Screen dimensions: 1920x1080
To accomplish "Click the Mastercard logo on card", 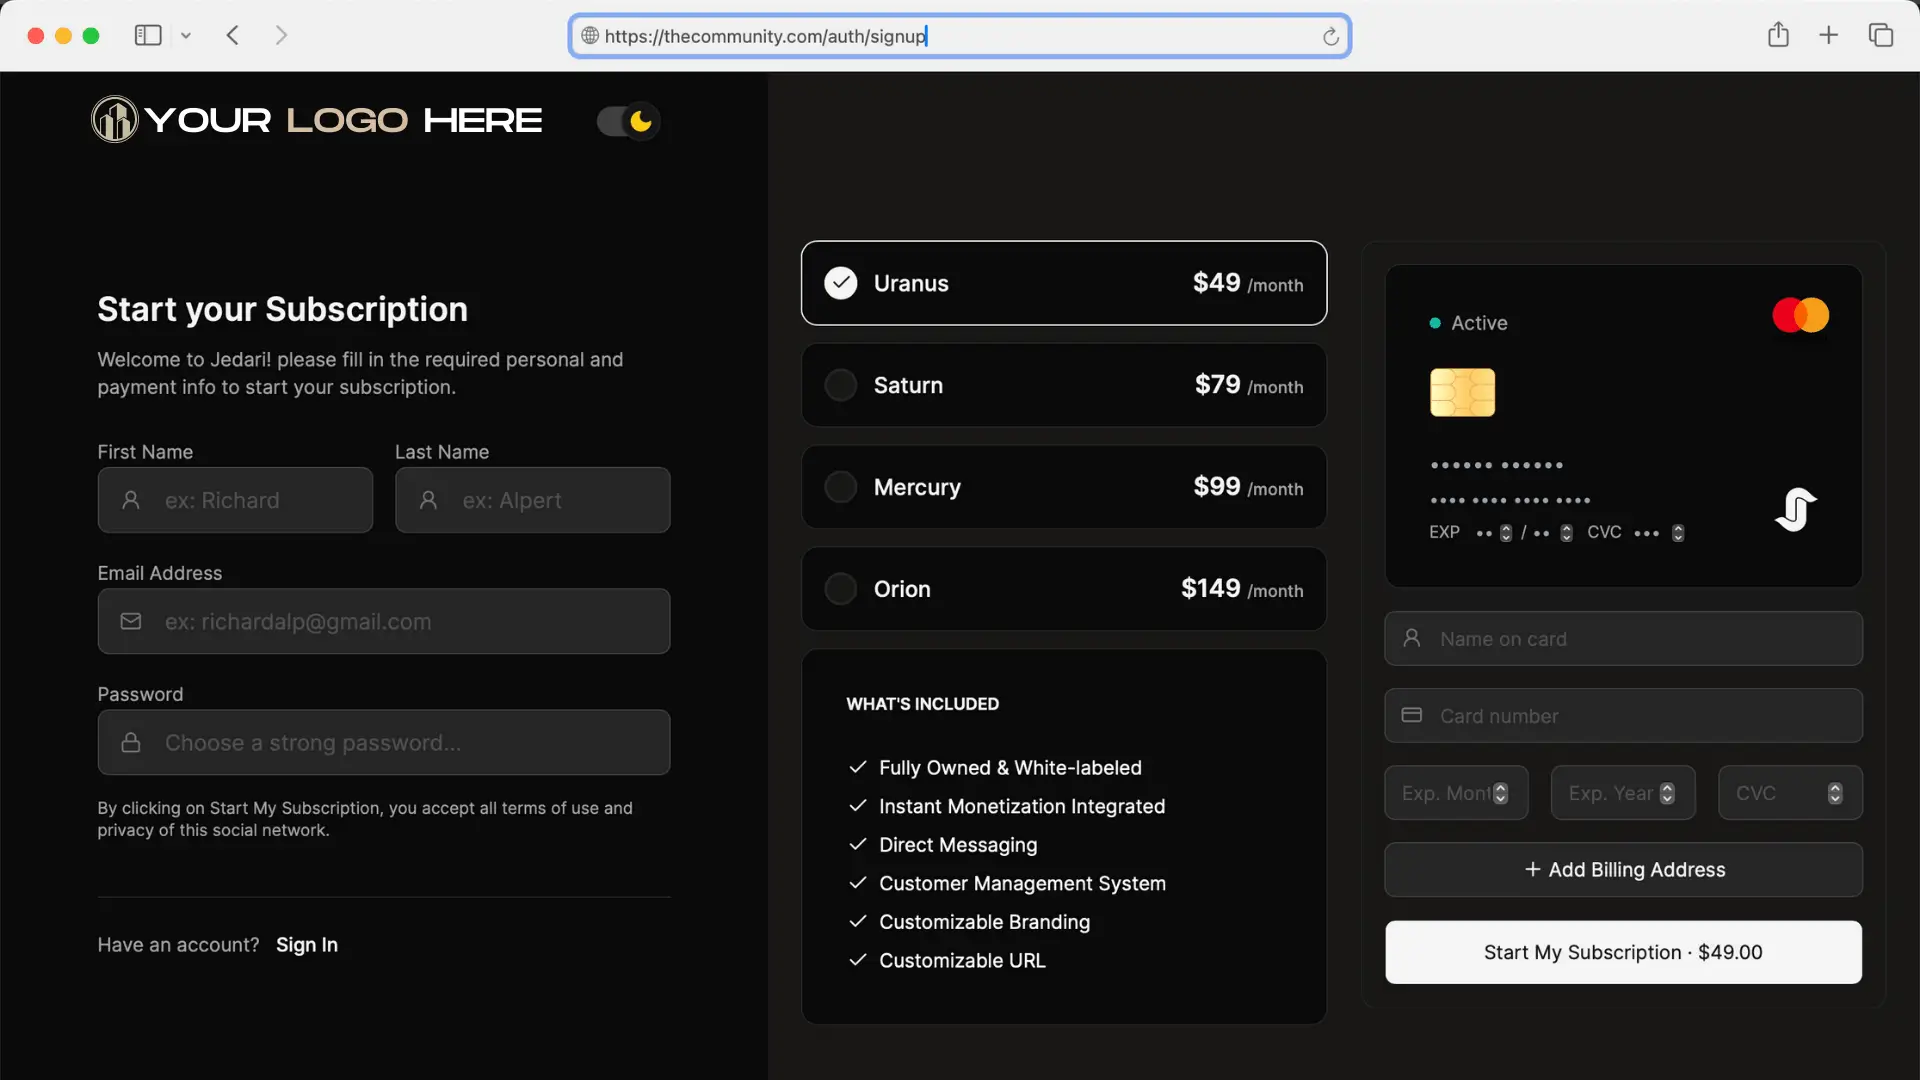I will pos(1800,315).
